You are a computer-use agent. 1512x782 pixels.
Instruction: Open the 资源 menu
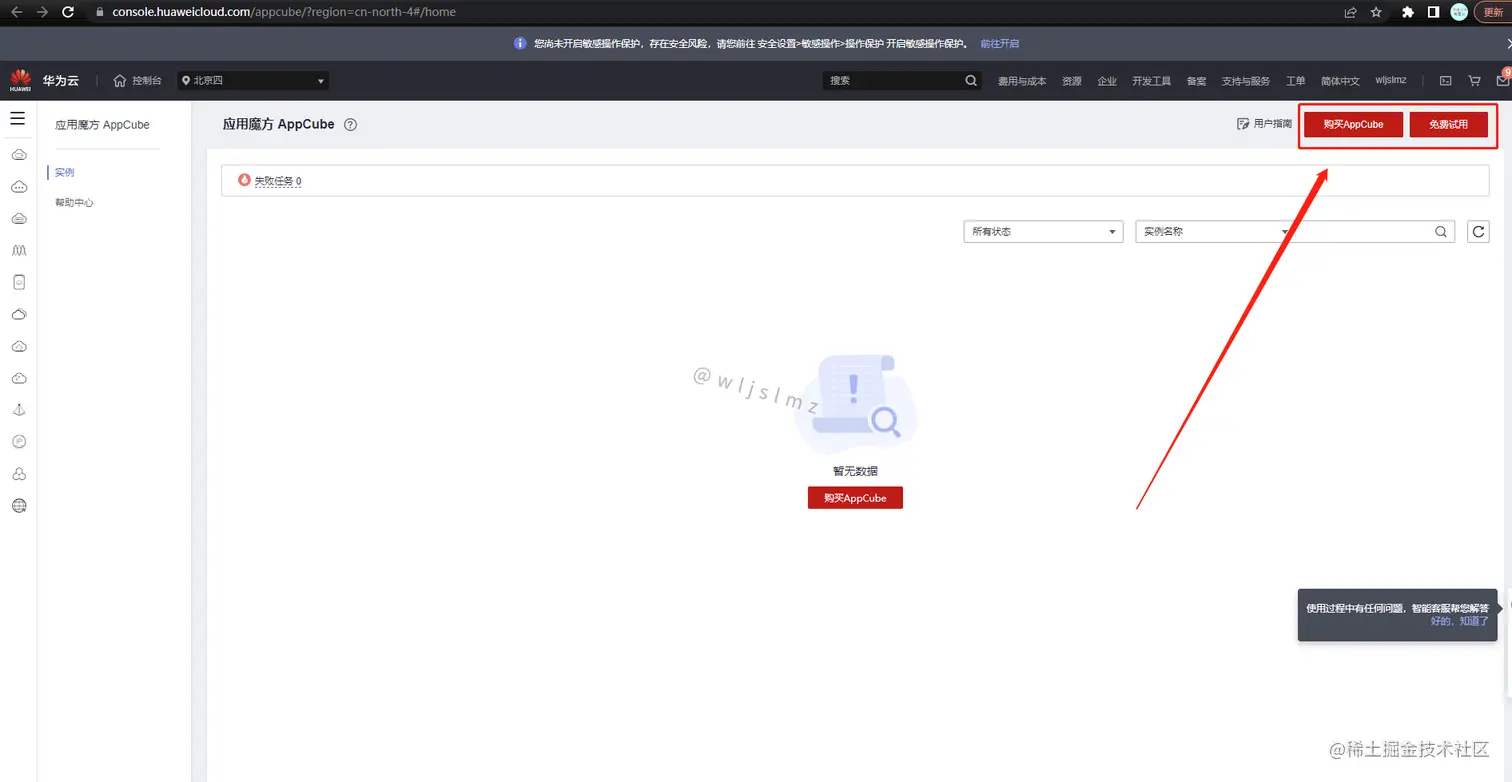click(x=1072, y=81)
